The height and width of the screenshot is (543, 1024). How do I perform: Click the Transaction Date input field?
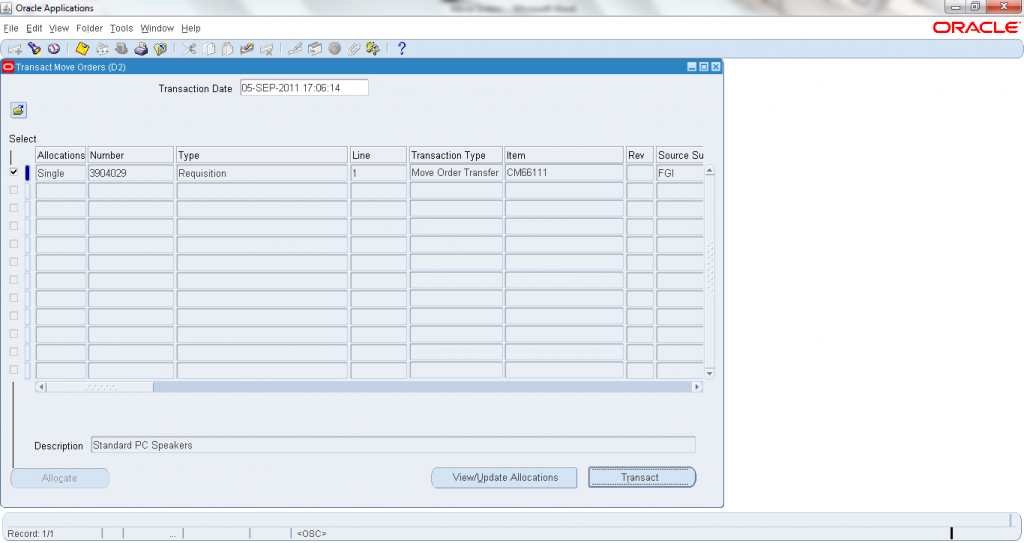304,88
